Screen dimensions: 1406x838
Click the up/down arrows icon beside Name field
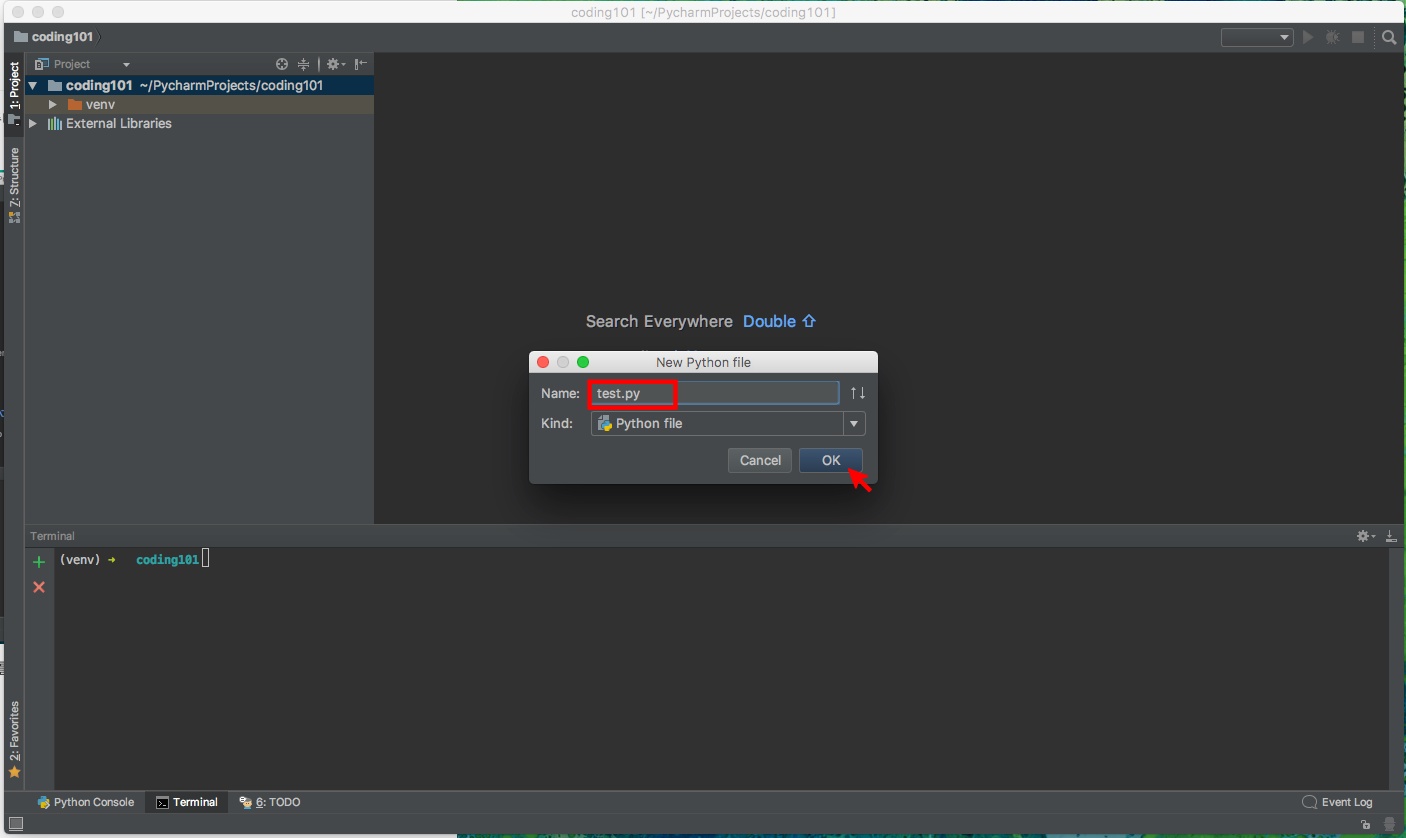click(x=857, y=393)
